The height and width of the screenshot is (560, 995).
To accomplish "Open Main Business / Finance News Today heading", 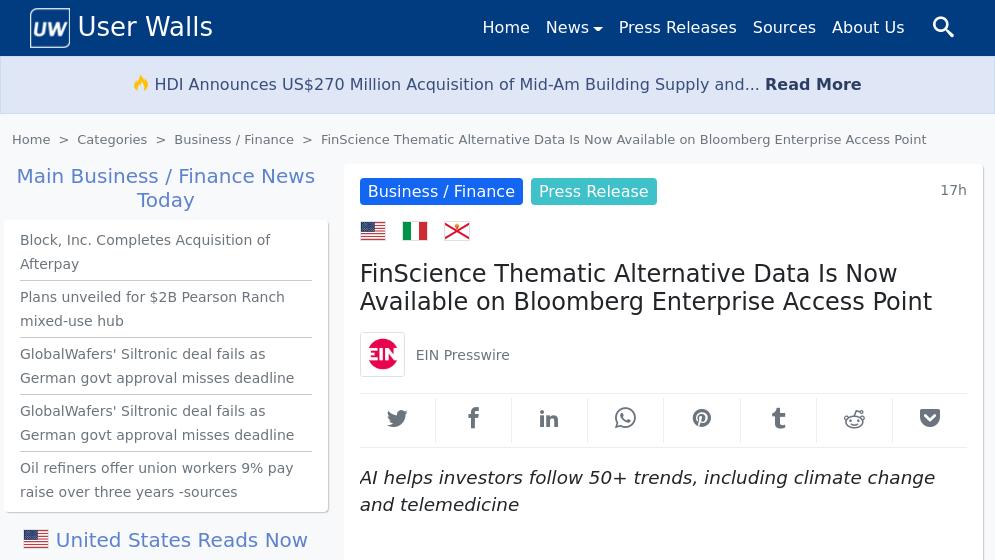I will point(166,188).
